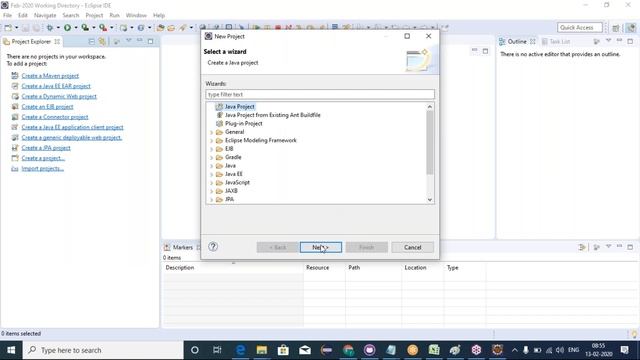Image resolution: width=640 pixels, height=360 pixels.
Task: Open dropdown arrow next to New icon
Action: click(x=17, y=28)
